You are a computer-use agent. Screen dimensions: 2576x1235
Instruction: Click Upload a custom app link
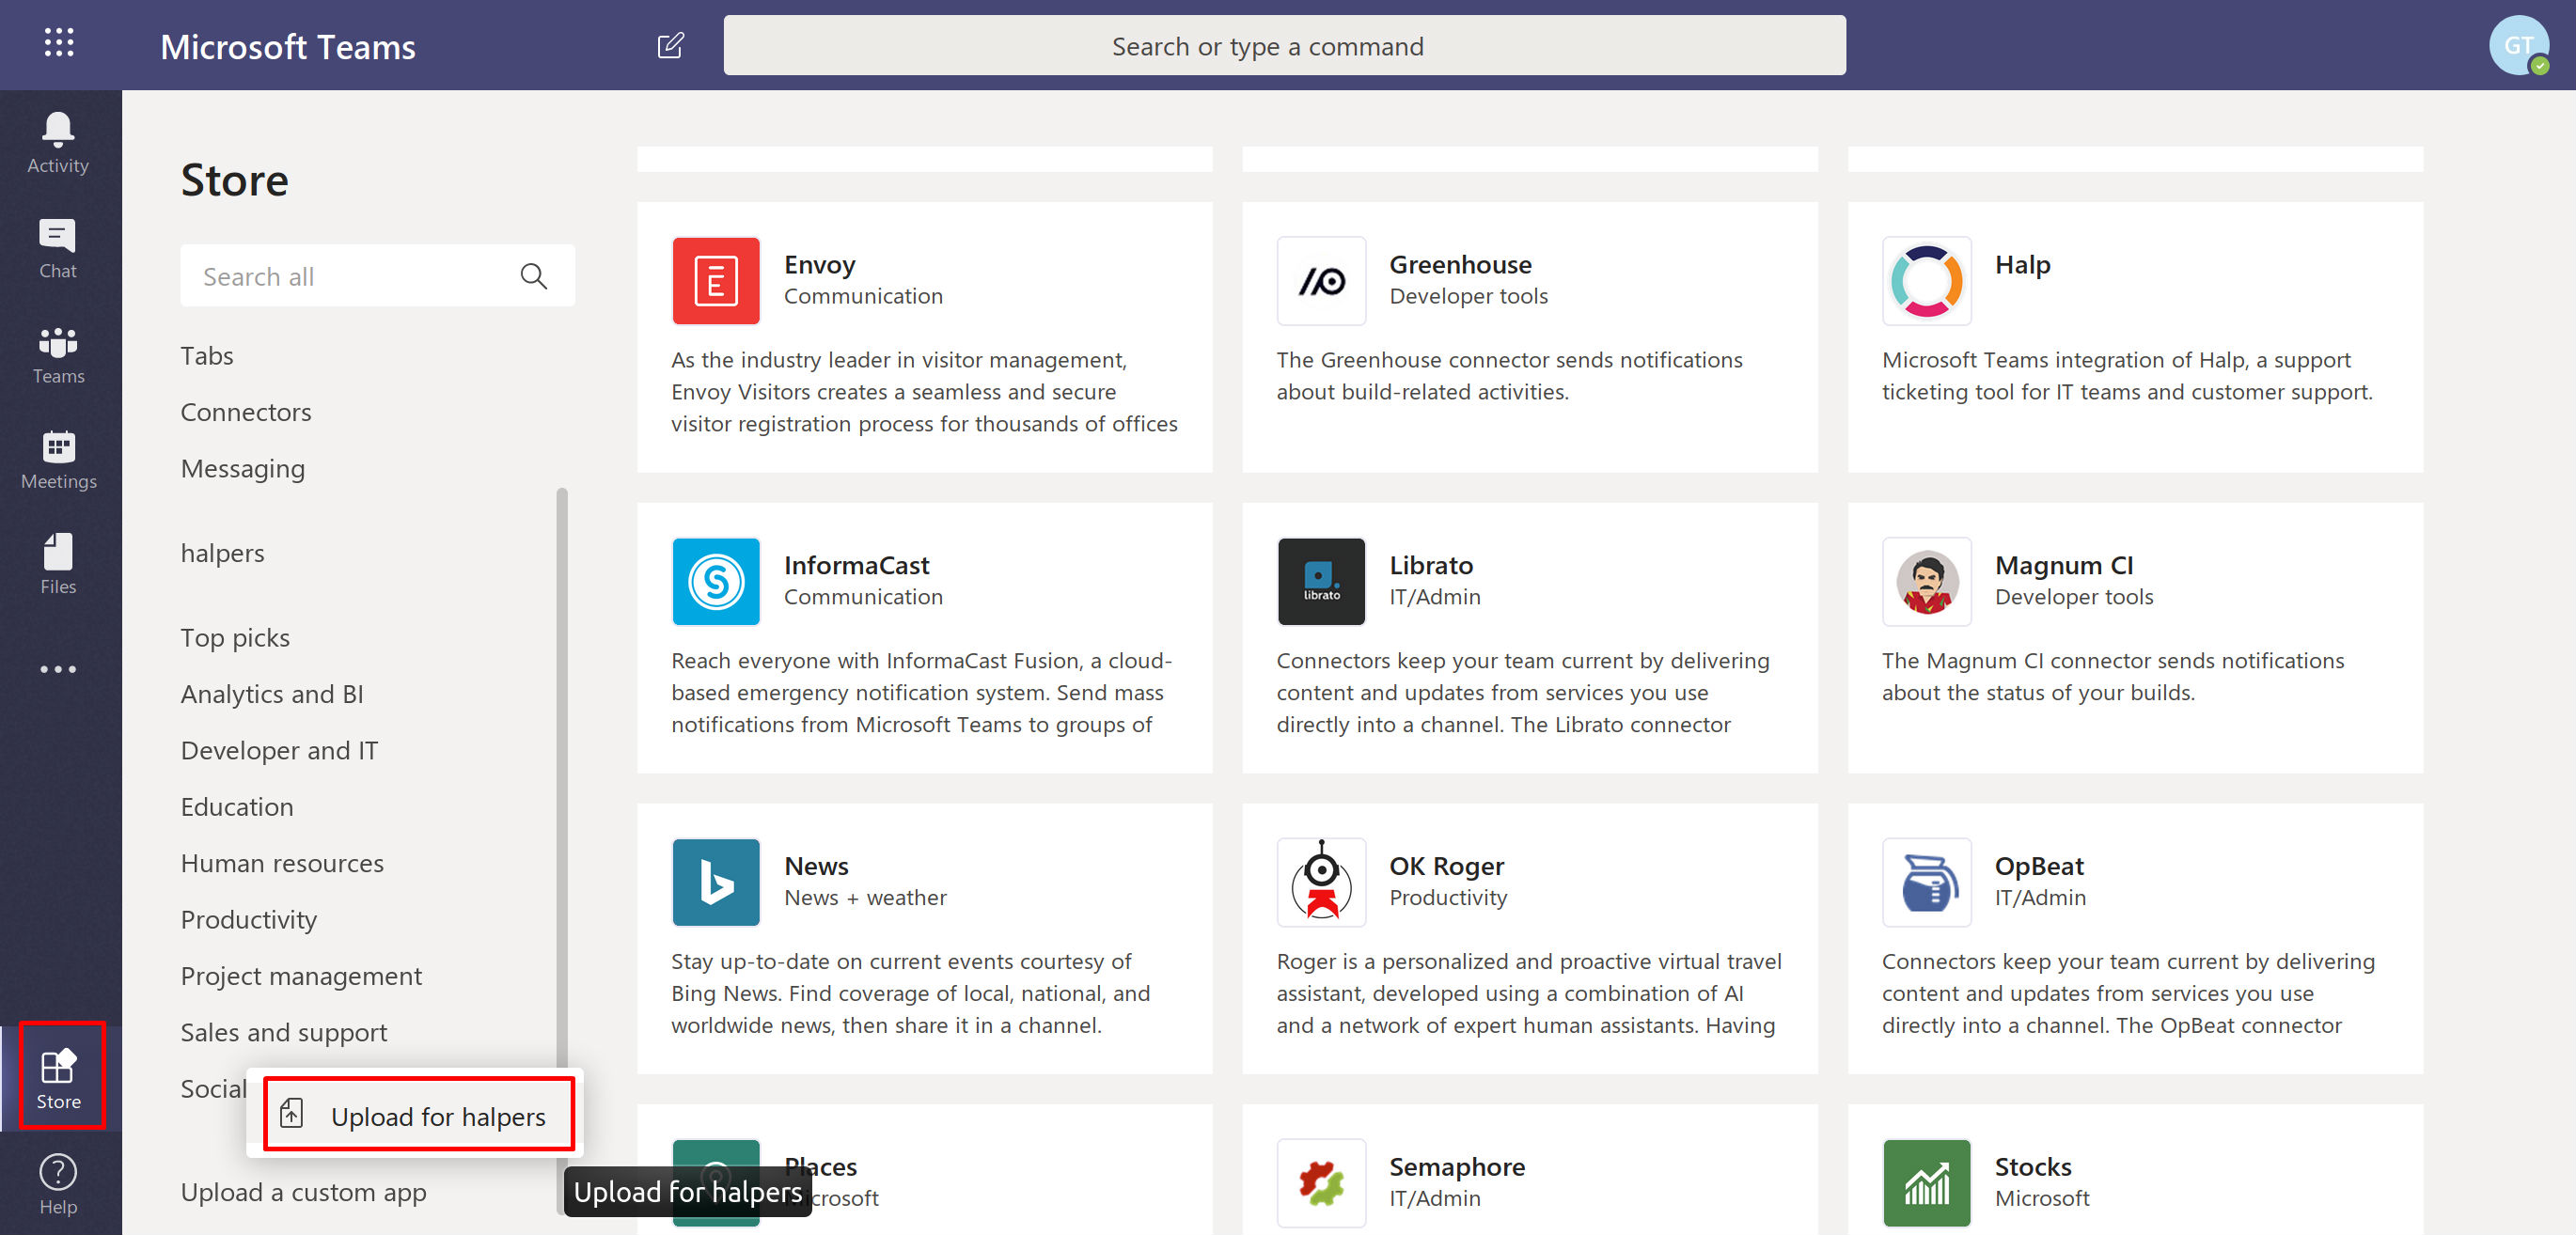click(x=303, y=1192)
